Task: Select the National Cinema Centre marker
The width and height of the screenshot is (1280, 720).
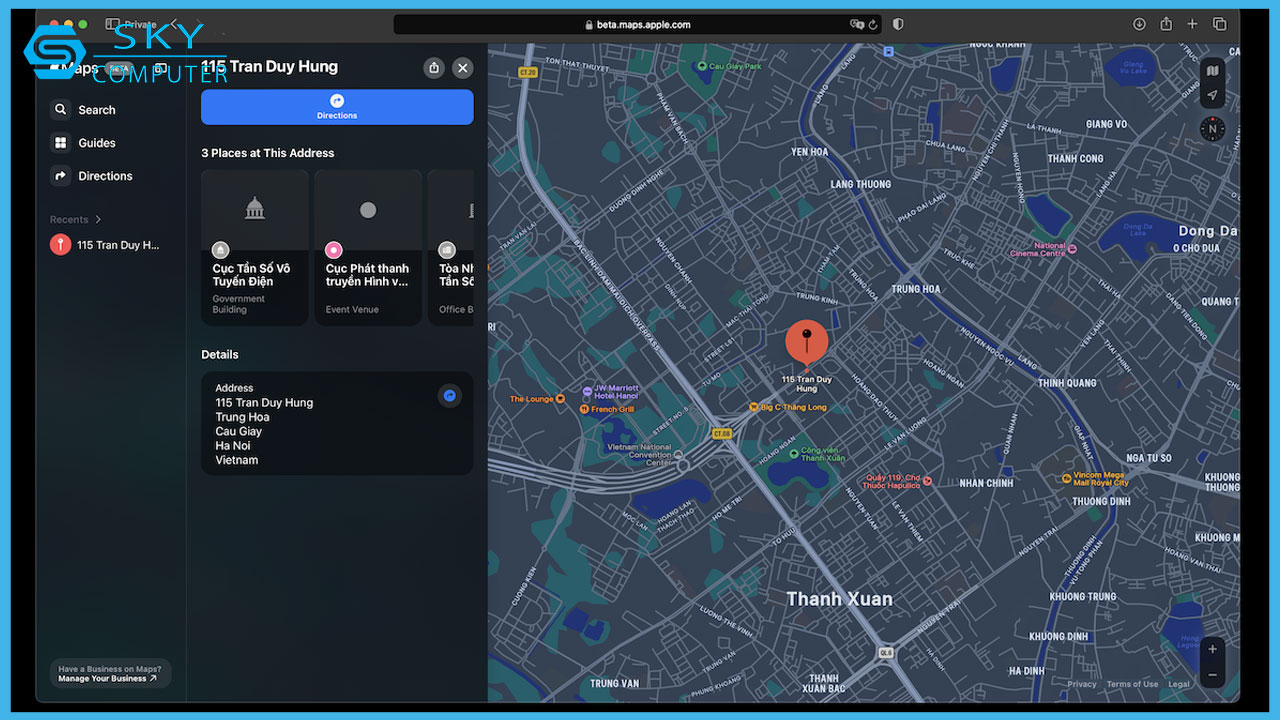Action: click(x=1072, y=248)
